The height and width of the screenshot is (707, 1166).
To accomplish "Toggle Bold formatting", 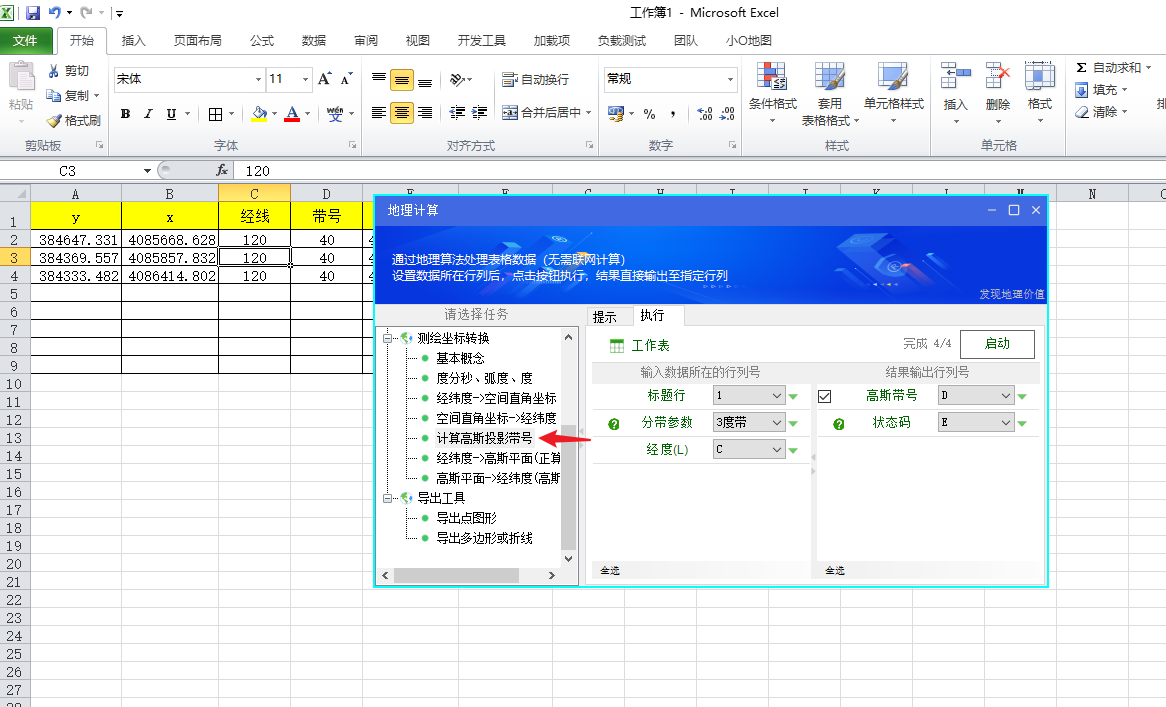I will 126,114.
